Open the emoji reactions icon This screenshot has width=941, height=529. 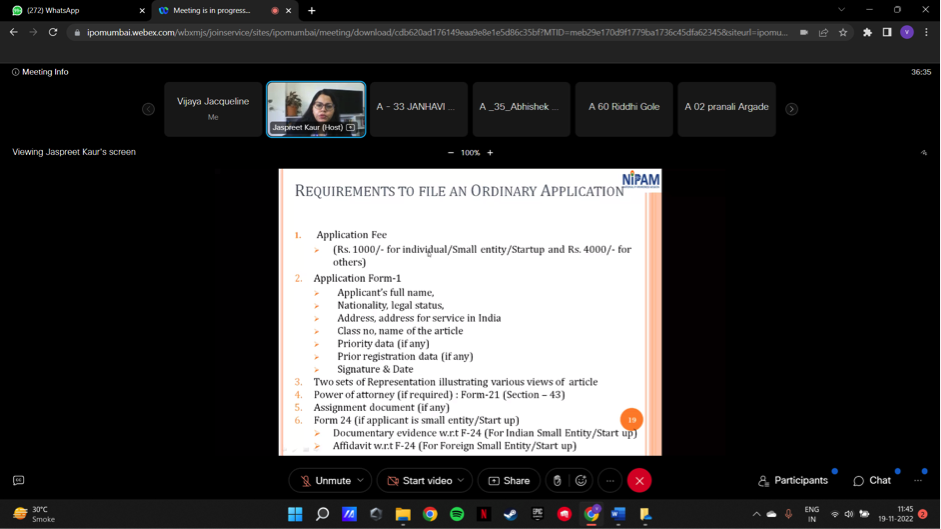pyautogui.click(x=581, y=481)
